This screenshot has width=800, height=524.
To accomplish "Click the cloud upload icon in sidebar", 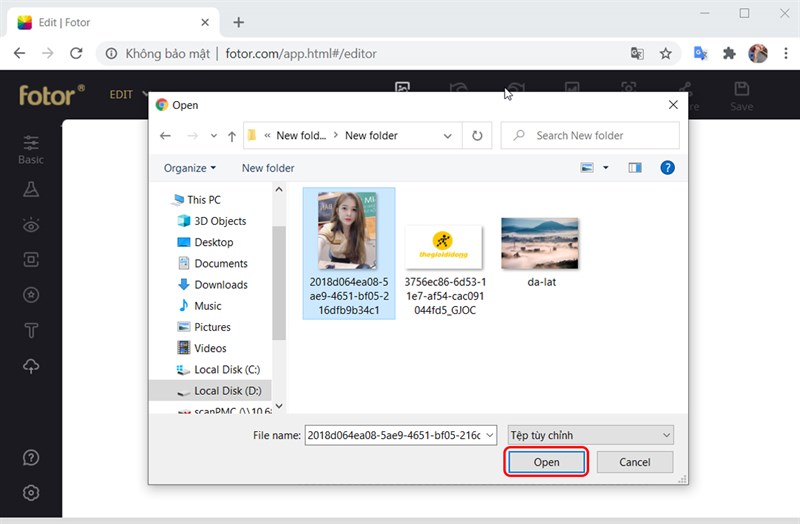I will 31,366.
